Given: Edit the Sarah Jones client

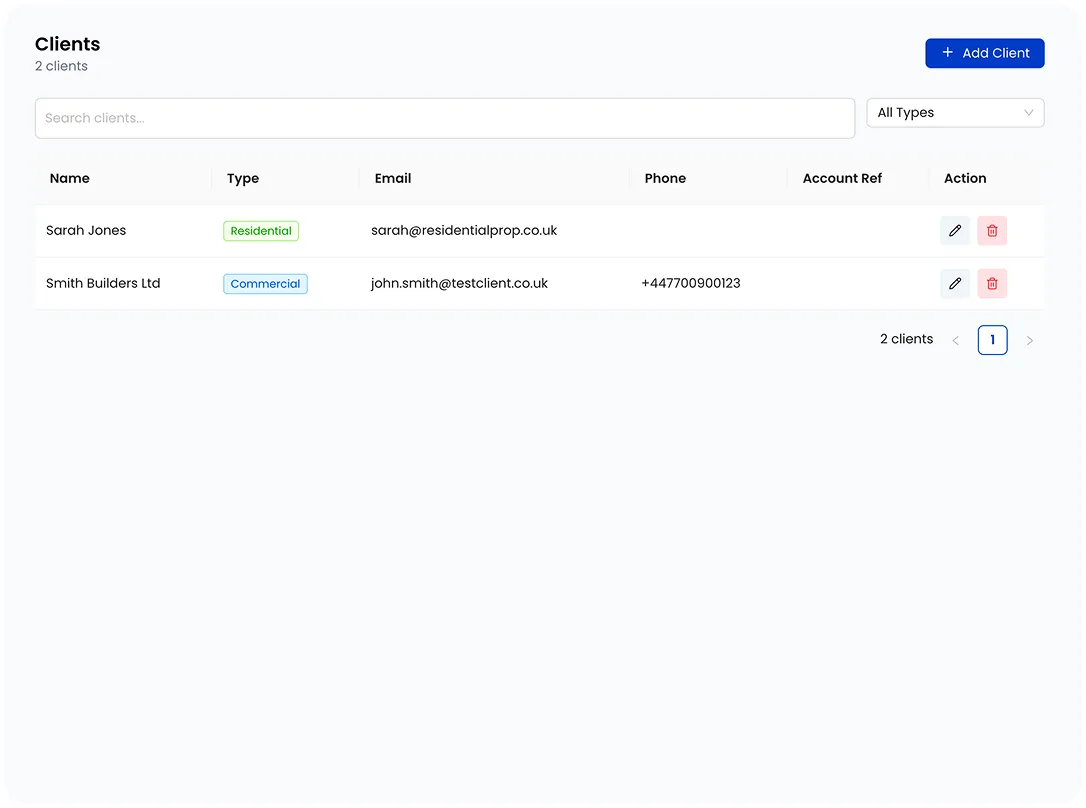Looking at the screenshot, I should (x=954, y=231).
